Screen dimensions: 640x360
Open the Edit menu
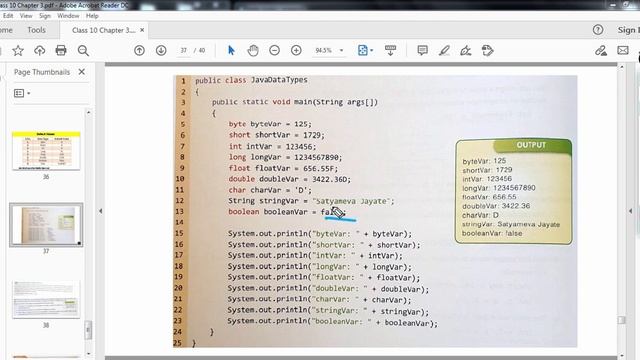(x=8, y=16)
